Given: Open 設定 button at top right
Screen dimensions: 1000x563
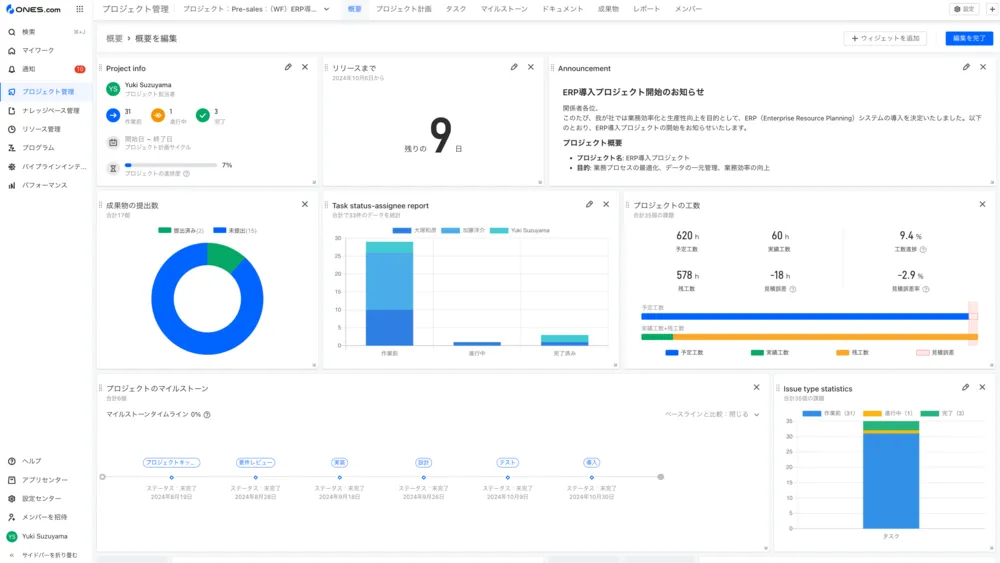Looking at the screenshot, I should [x=964, y=9].
